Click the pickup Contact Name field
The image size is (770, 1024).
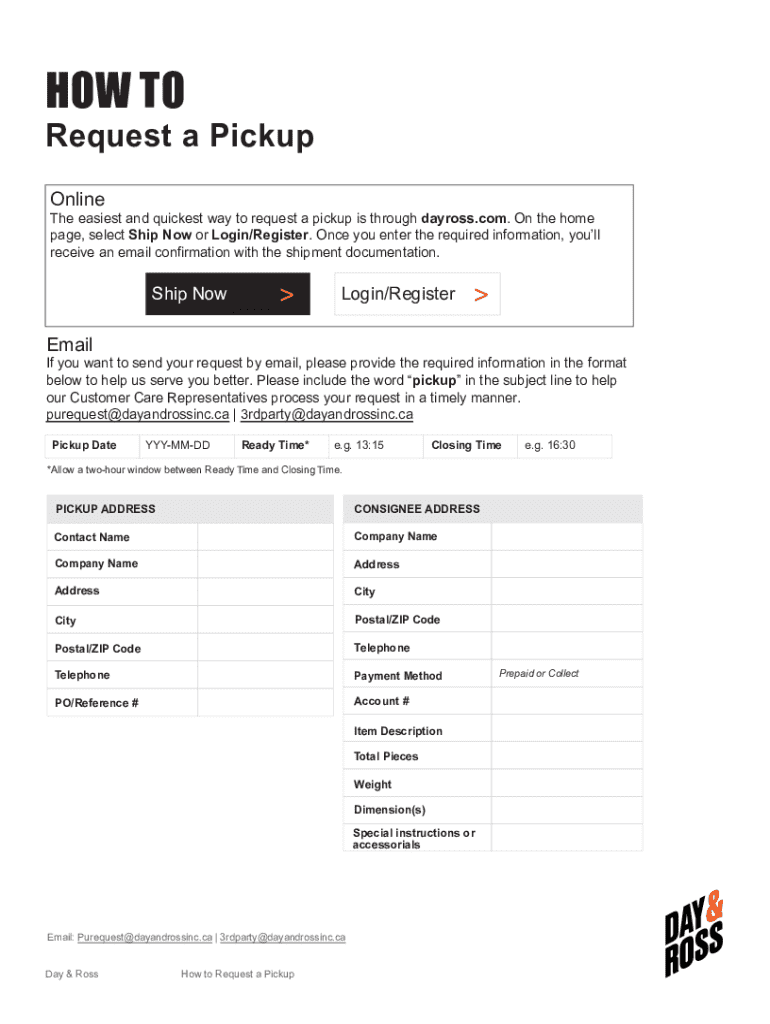pos(264,537)
